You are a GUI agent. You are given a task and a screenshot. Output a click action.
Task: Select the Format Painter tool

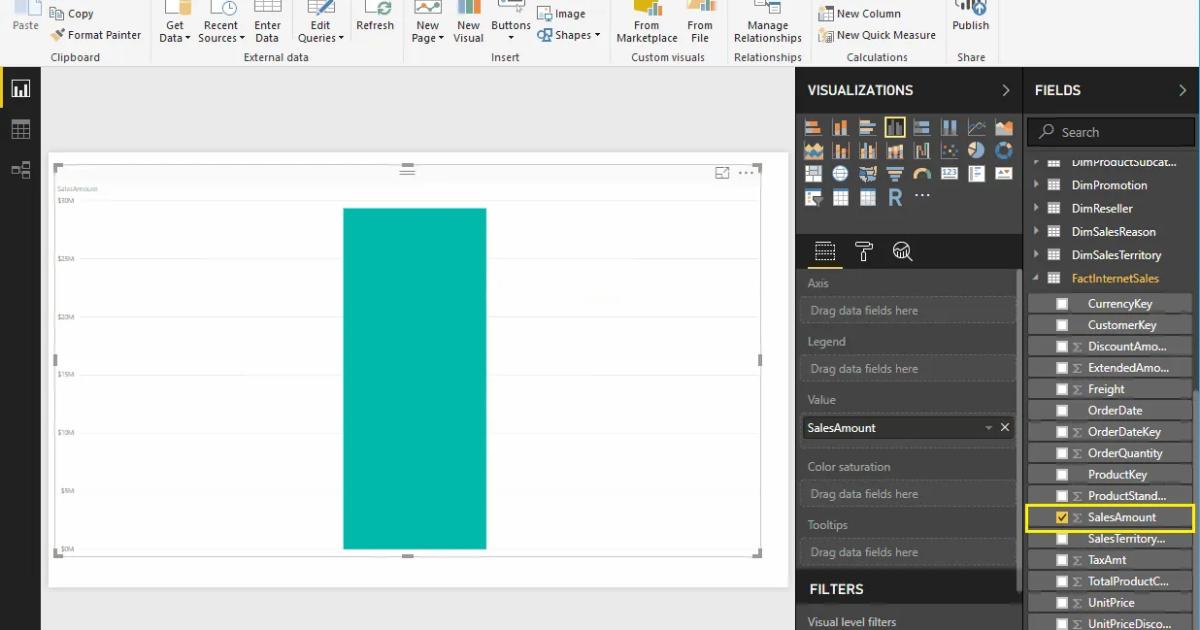[x=96, y=34]
